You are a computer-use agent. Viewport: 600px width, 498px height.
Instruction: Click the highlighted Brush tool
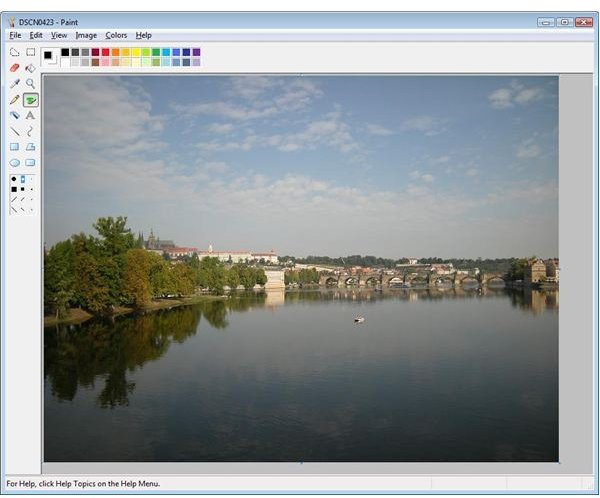[31, 100]
